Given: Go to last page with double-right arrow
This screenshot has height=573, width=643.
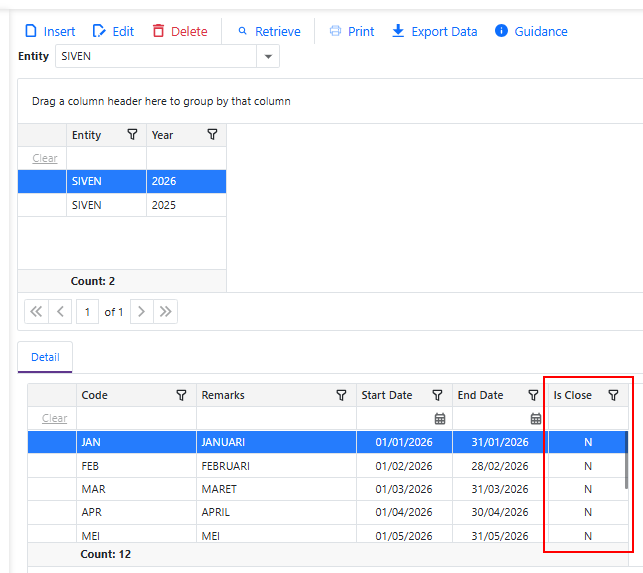Looking at the screenshot, I should [x=165, y=312].
